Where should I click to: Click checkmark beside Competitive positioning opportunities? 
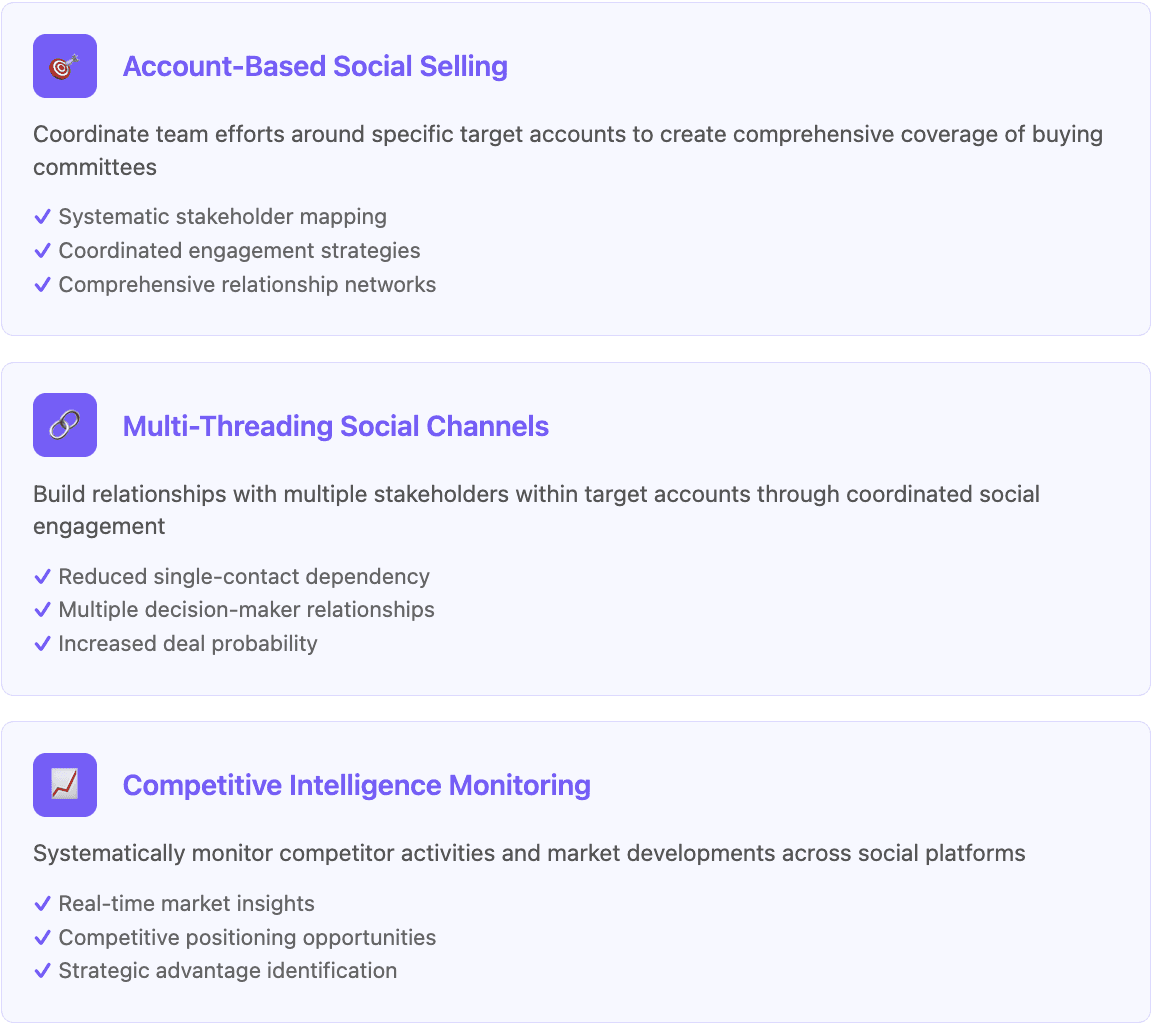click(x=43, y=937)
